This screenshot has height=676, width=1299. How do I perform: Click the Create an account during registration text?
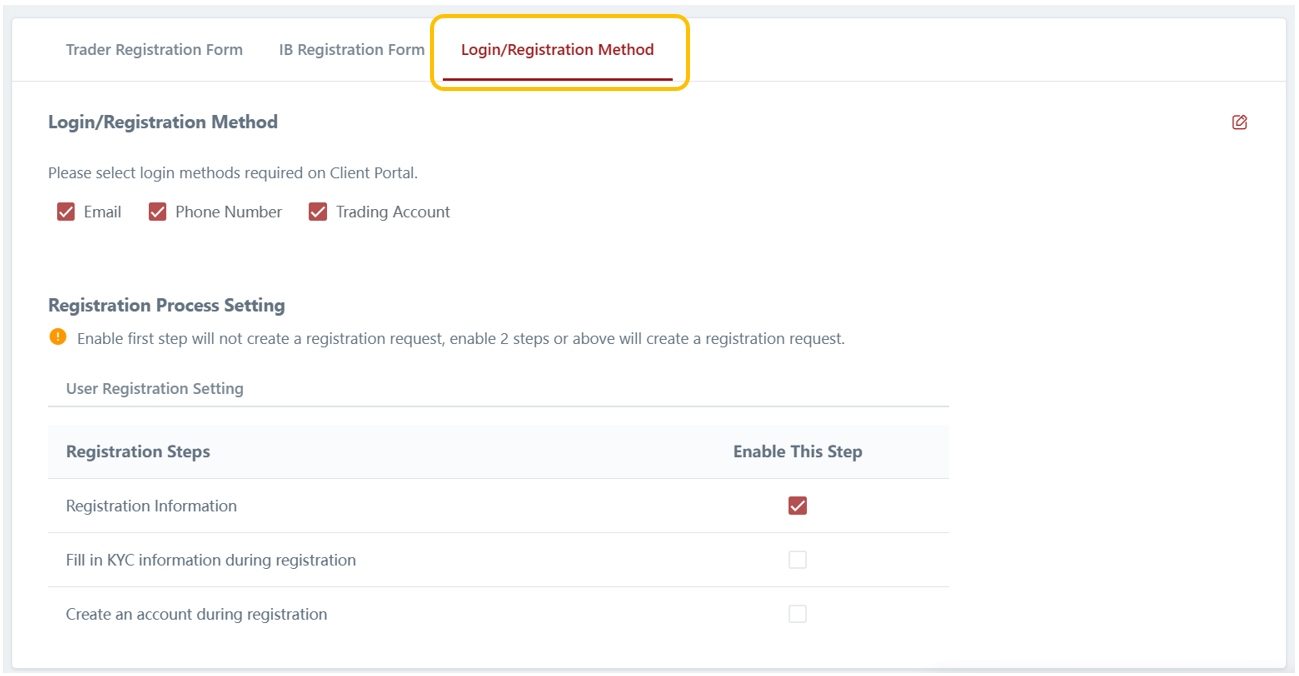[x=196, y=614]
